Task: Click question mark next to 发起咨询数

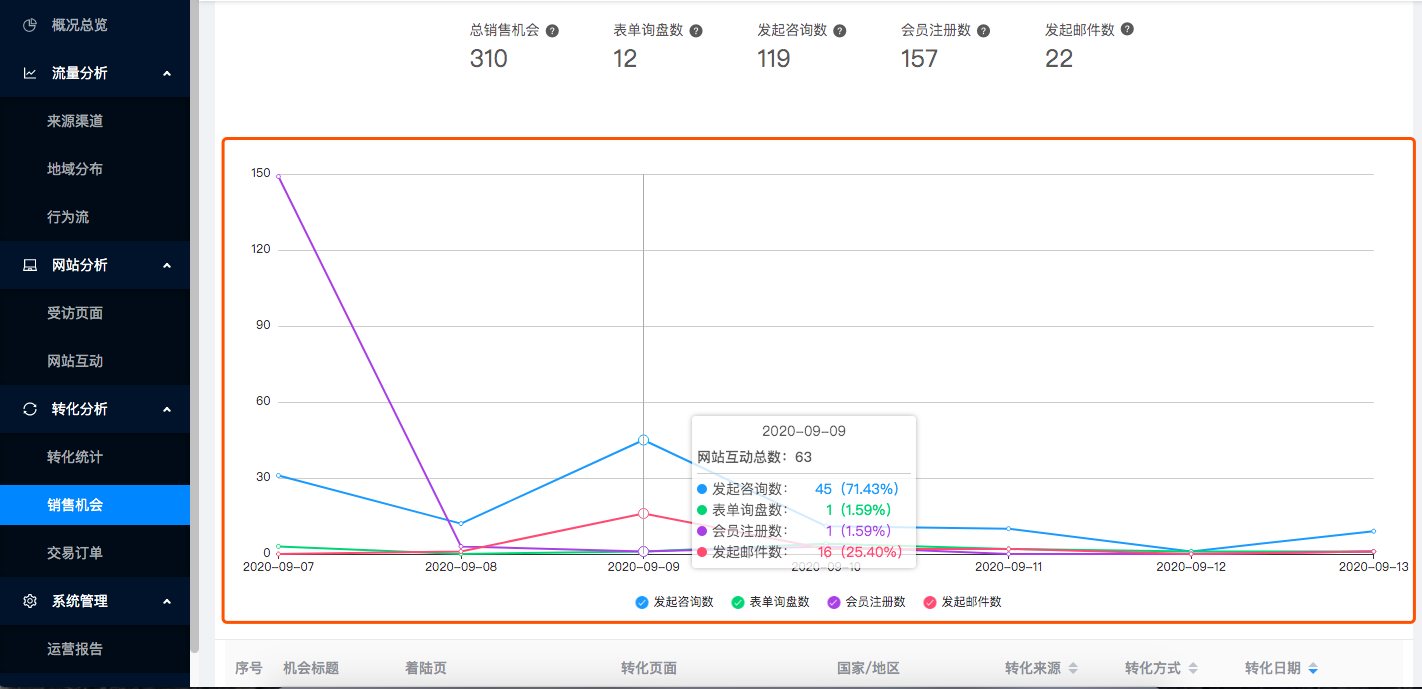Action: (x=840, y=31)
